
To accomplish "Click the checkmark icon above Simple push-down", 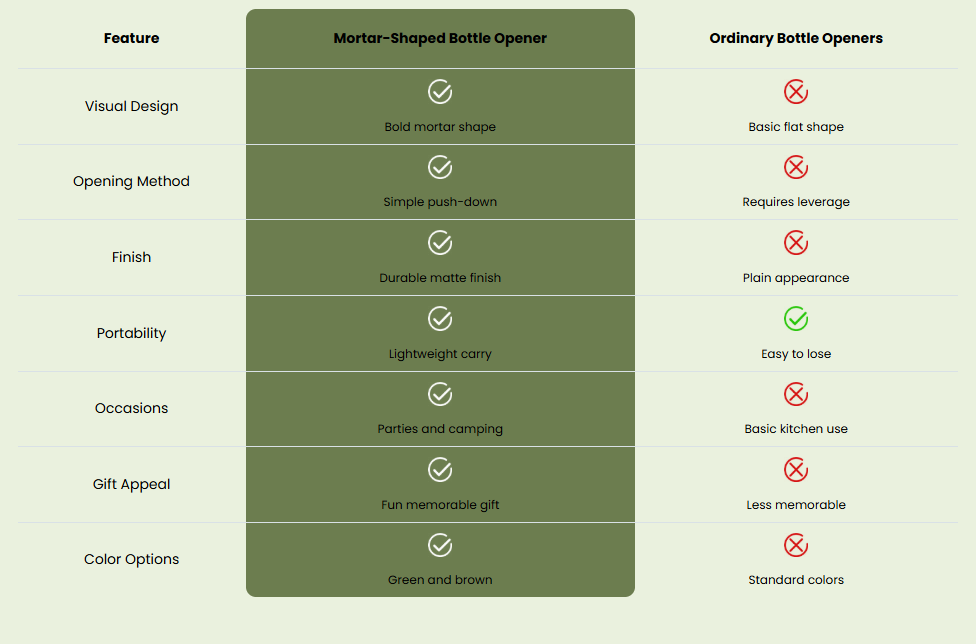I will 440,167.
